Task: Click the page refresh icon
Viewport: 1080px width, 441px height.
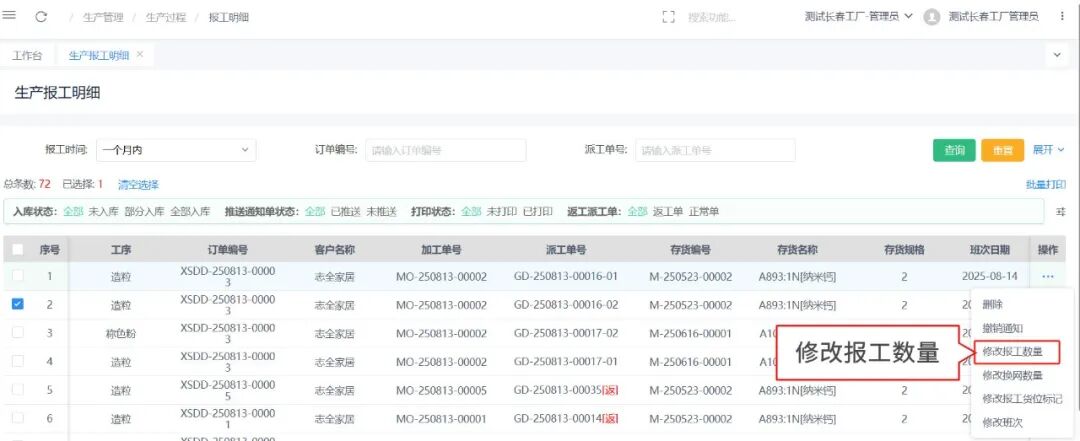Action: click(41, 17)
